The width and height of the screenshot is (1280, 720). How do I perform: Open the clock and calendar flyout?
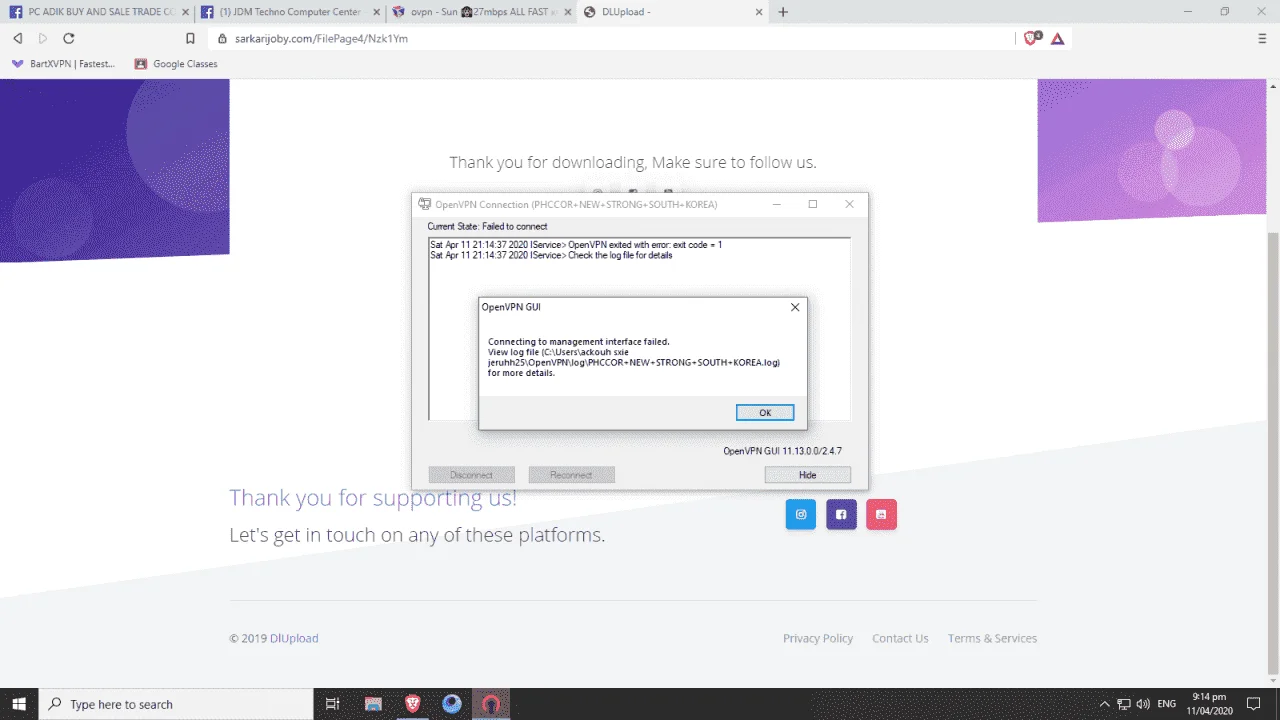coord(1210,704)
